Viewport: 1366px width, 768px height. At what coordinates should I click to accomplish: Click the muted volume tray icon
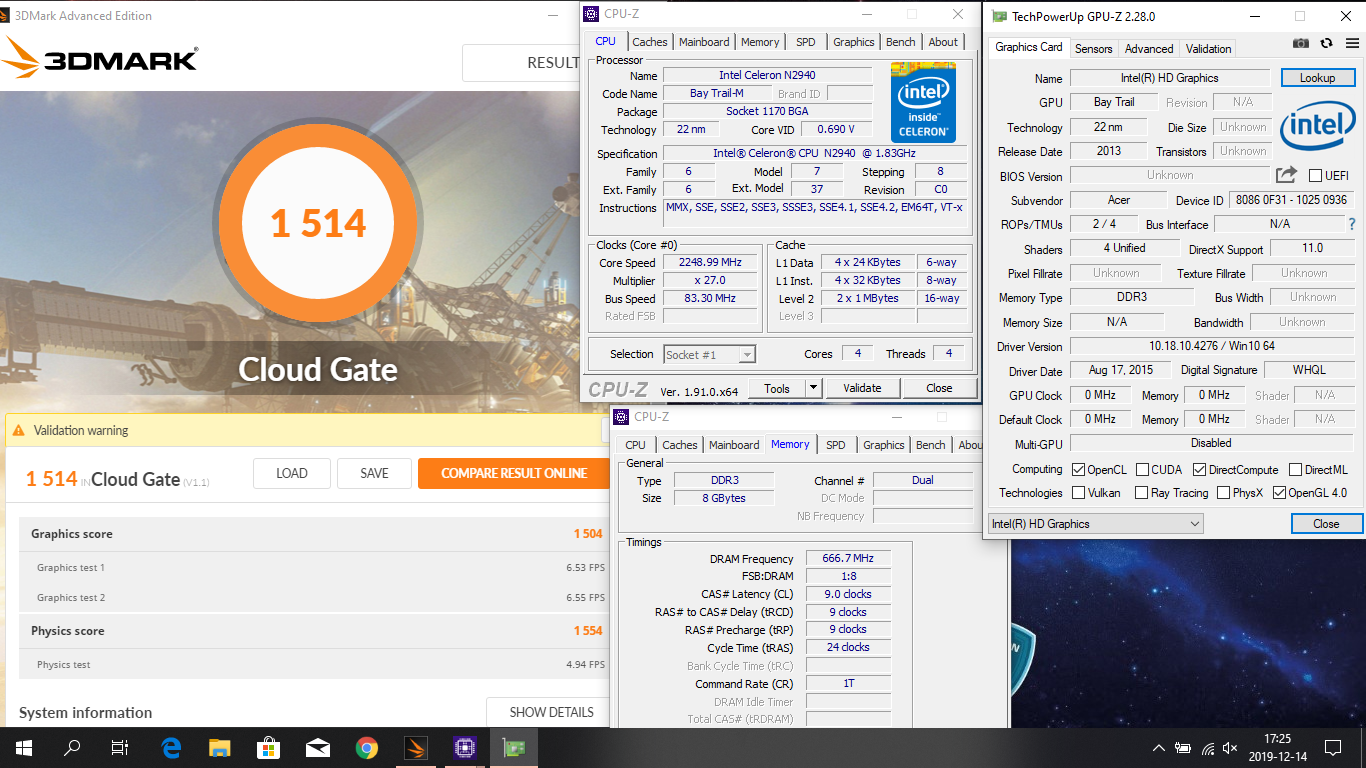pyautogui.click(x=1231, y=748)
